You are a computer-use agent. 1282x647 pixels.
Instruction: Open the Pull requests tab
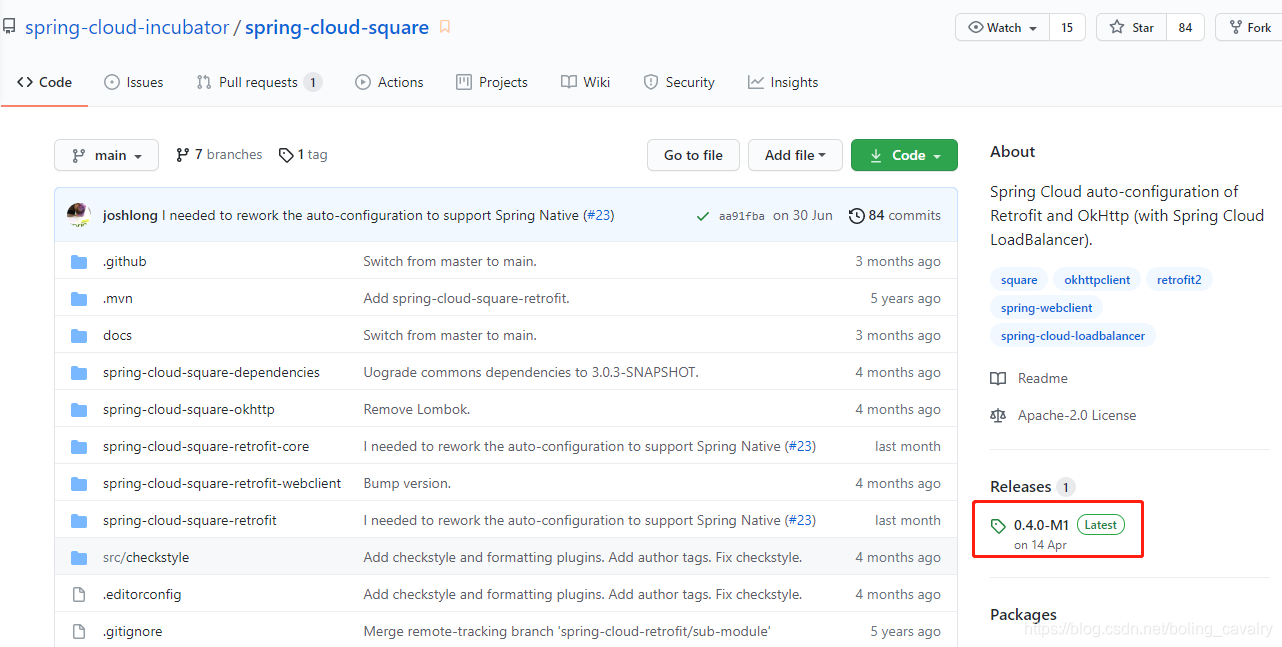259,82
